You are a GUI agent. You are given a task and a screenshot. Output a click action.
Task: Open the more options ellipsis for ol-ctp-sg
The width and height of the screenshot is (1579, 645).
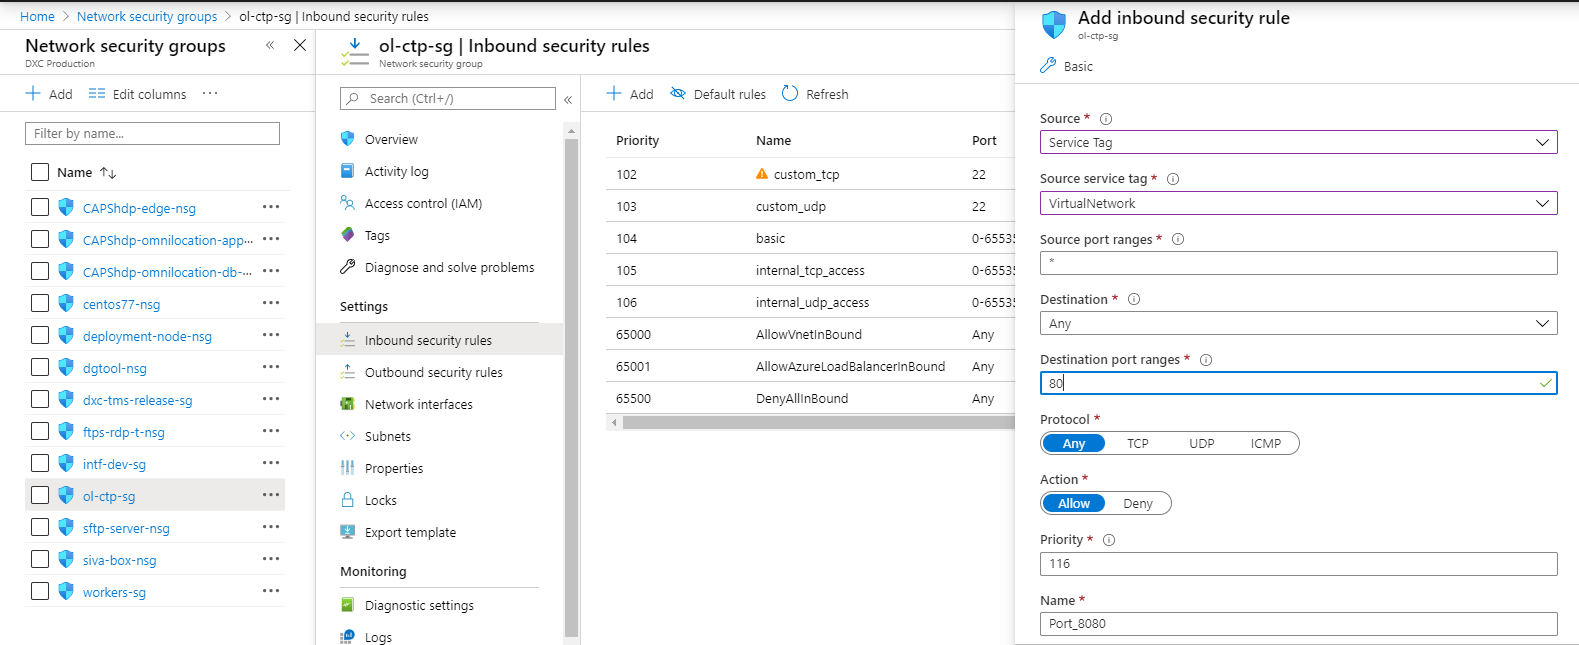coord(271,495)
